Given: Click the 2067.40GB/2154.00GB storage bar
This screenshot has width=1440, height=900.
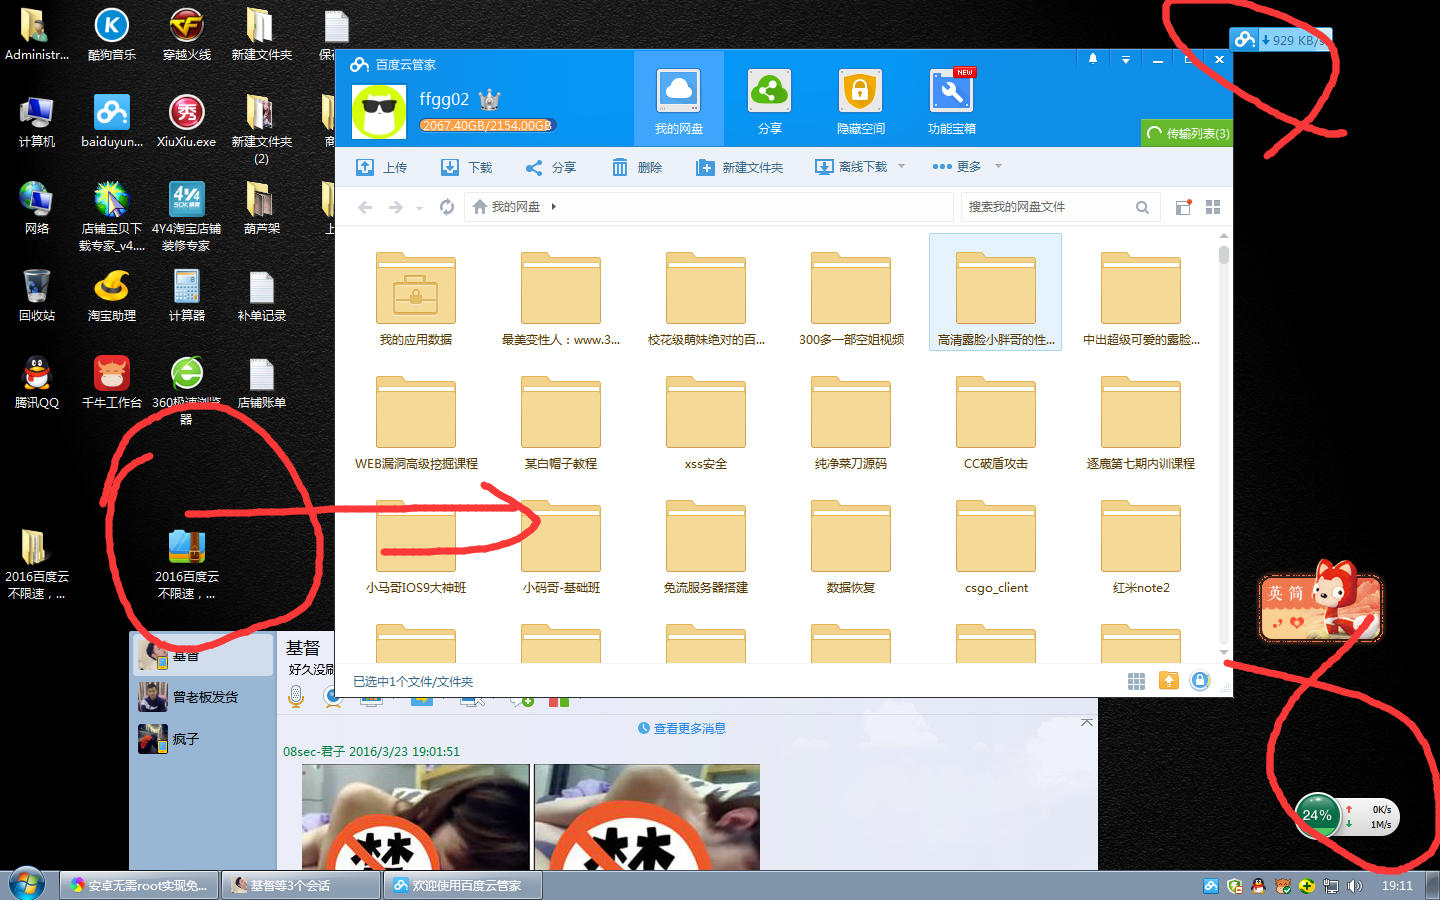Looking at the screenshot, I should [x=487, y=125].
